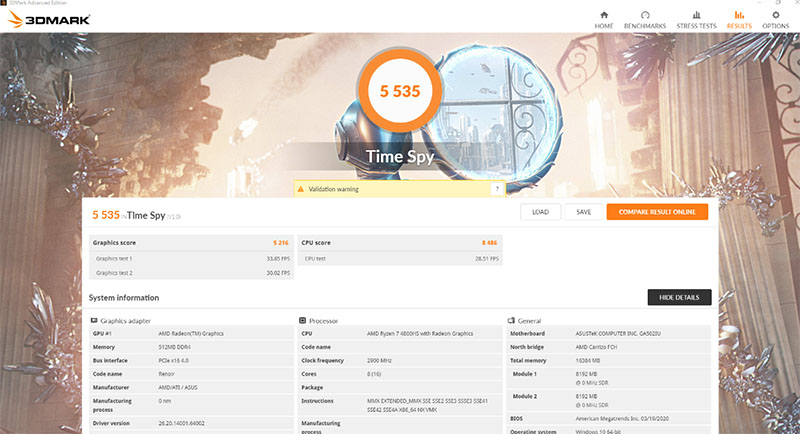Click the System information heading
The height and width of the screenshot is (434, 800).
[x=124, y=298]
